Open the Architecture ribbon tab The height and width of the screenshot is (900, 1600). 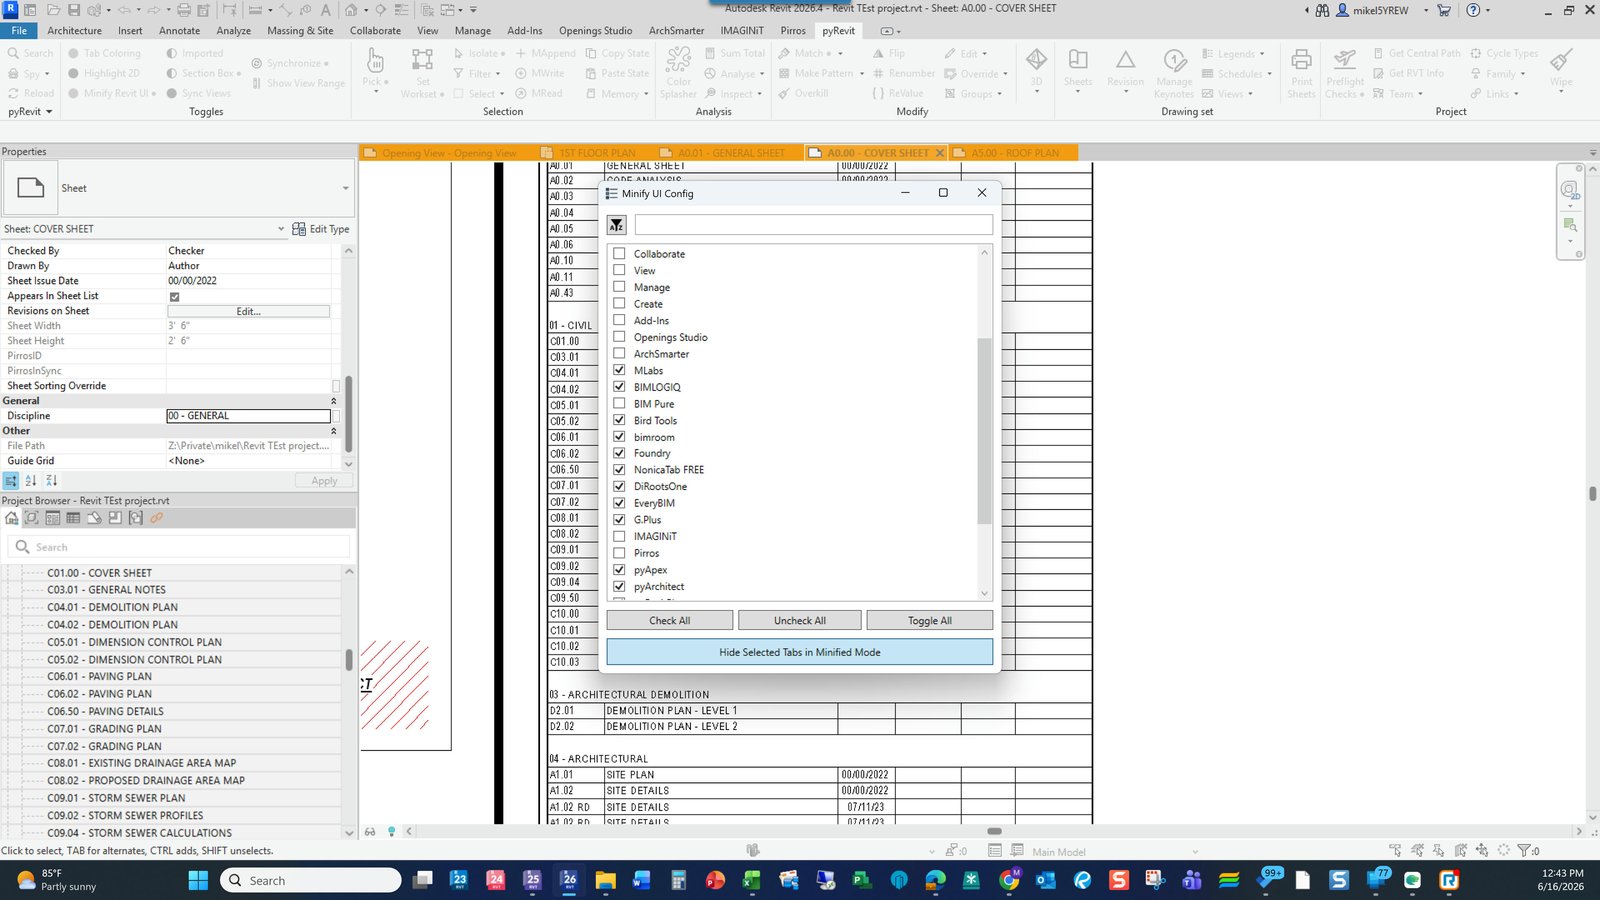(x=74, y=31)
